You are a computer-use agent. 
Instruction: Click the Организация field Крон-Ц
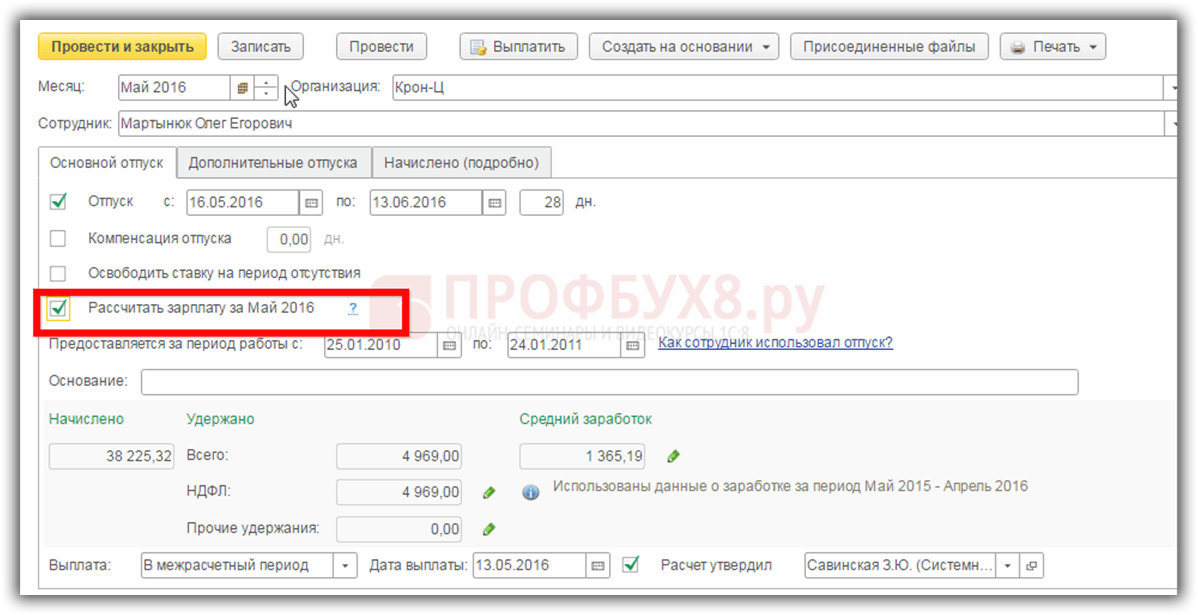(x=777, y=88)
